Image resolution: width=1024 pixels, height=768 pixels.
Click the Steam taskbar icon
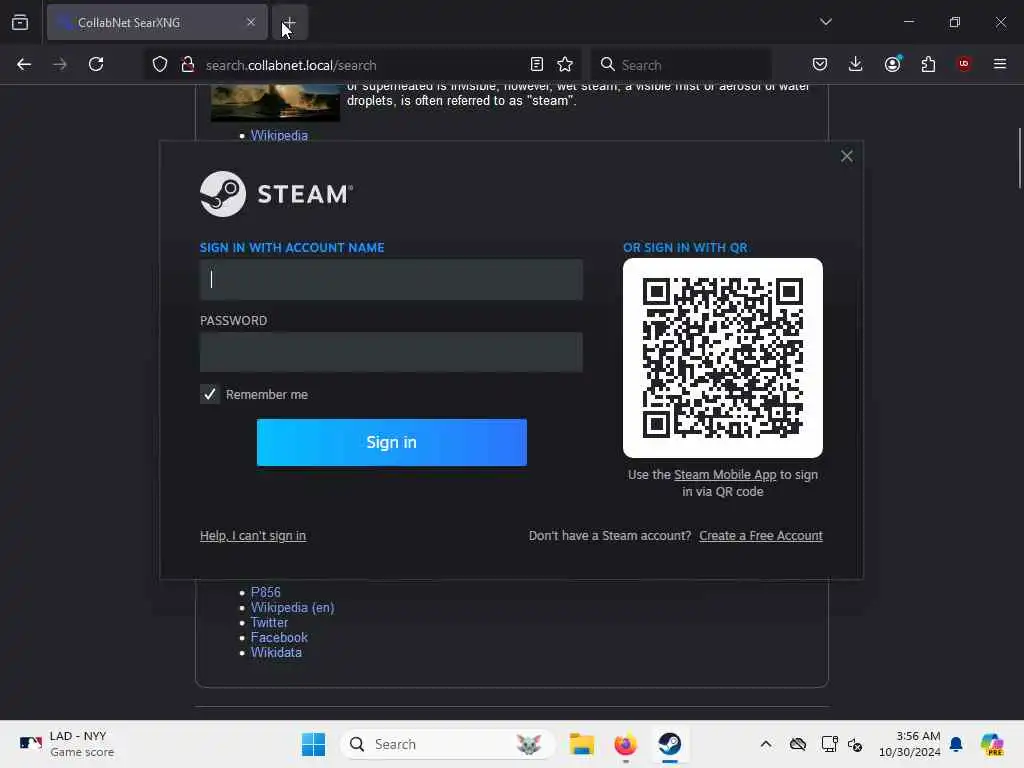tap(670, 744)
